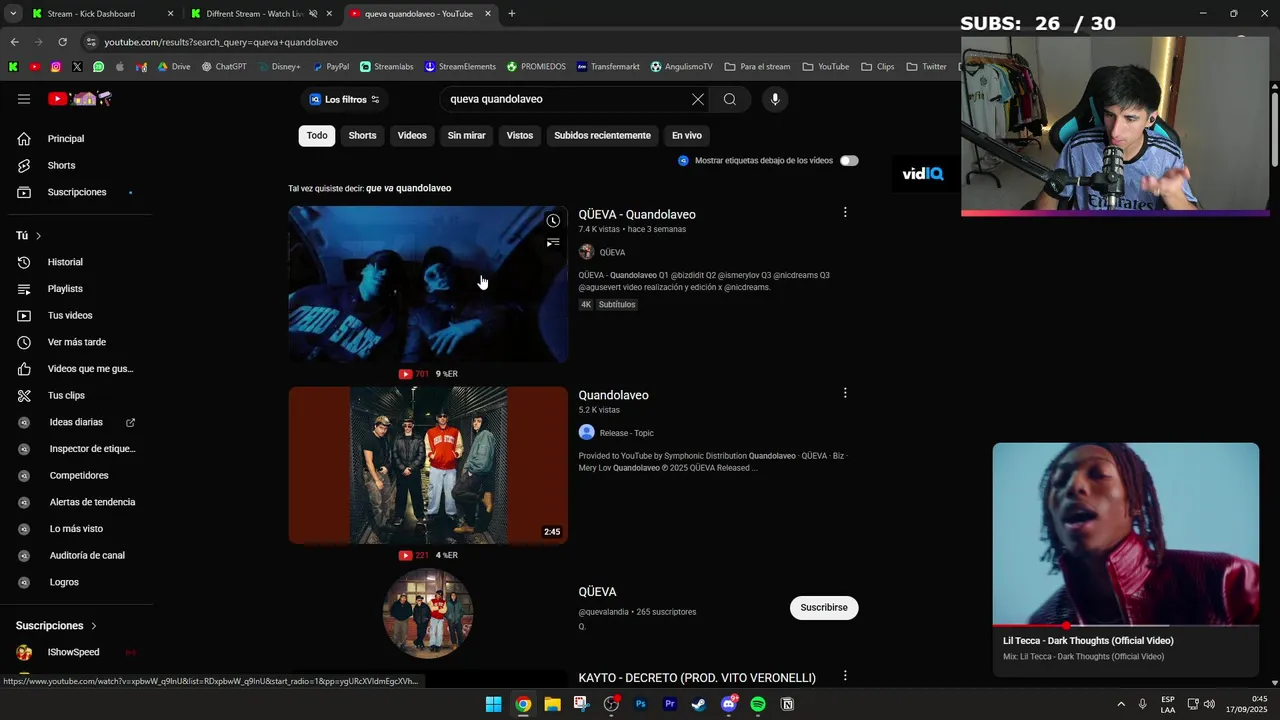Open the YouTube hamburger guide menu
This screenshot has height=720, width=1280.
point(24,99)
